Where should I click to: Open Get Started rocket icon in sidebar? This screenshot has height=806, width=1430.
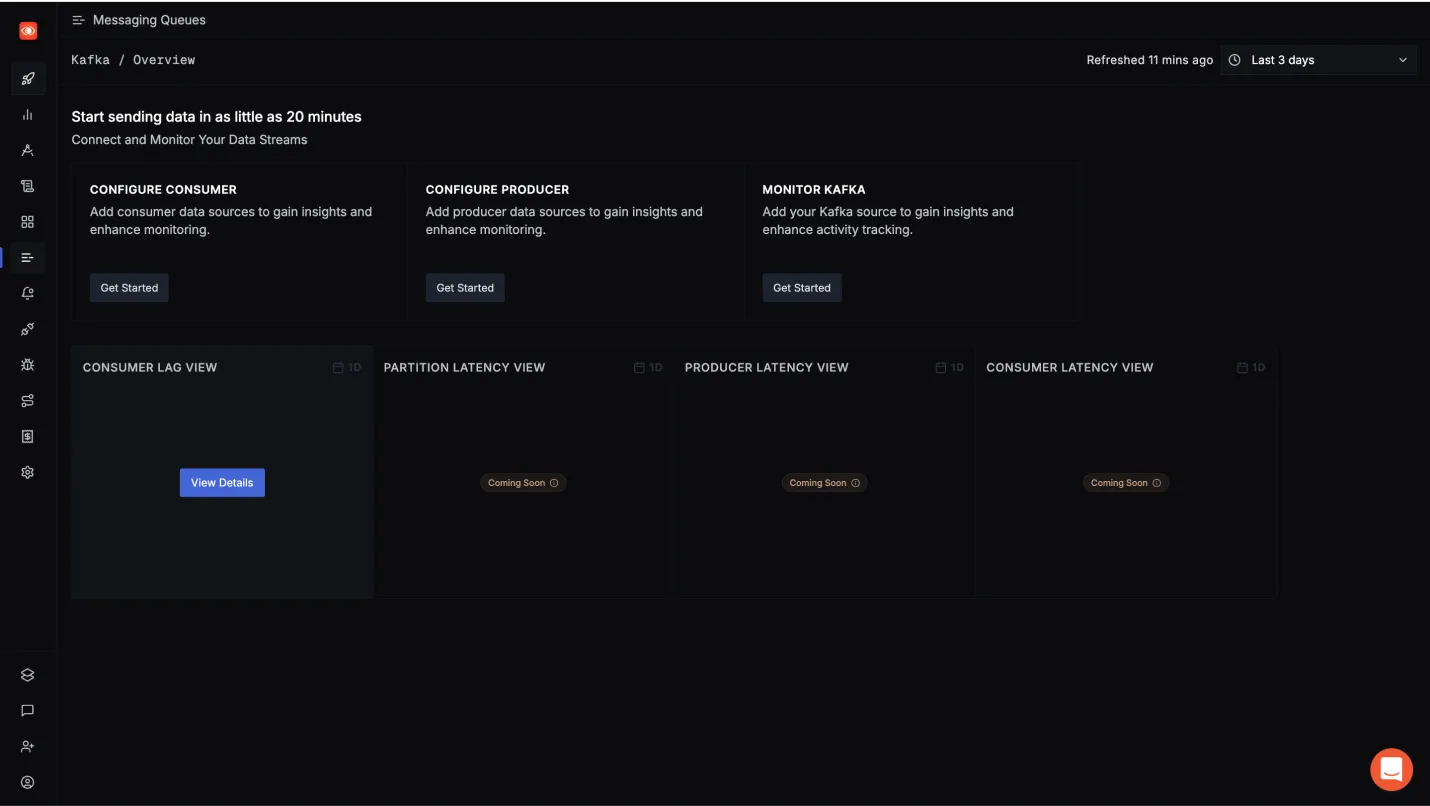point(28,78)
